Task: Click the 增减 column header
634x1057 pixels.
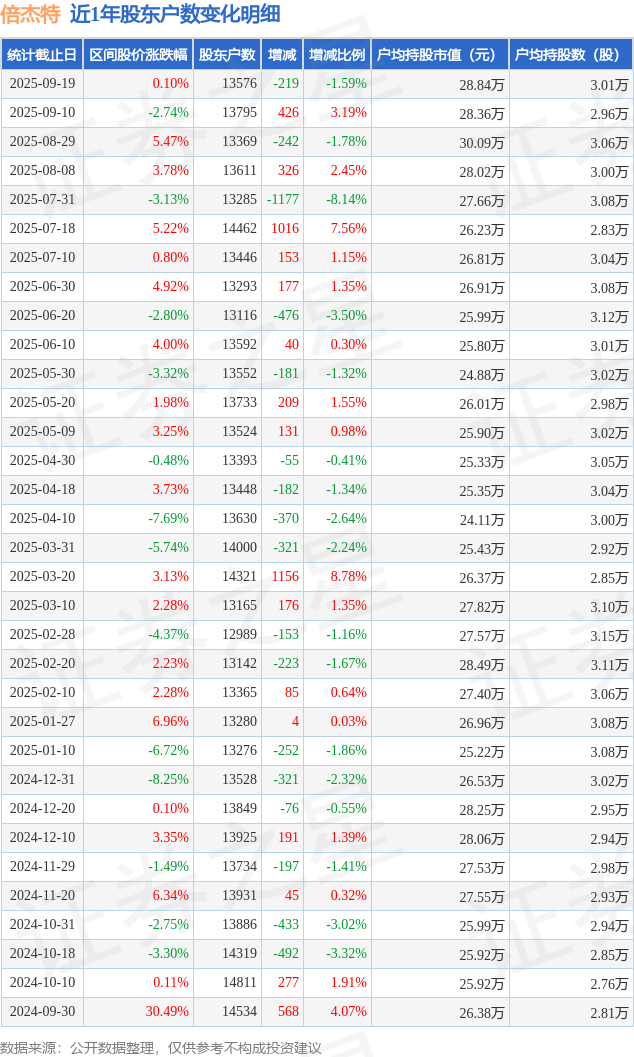Action: (282, 55)
